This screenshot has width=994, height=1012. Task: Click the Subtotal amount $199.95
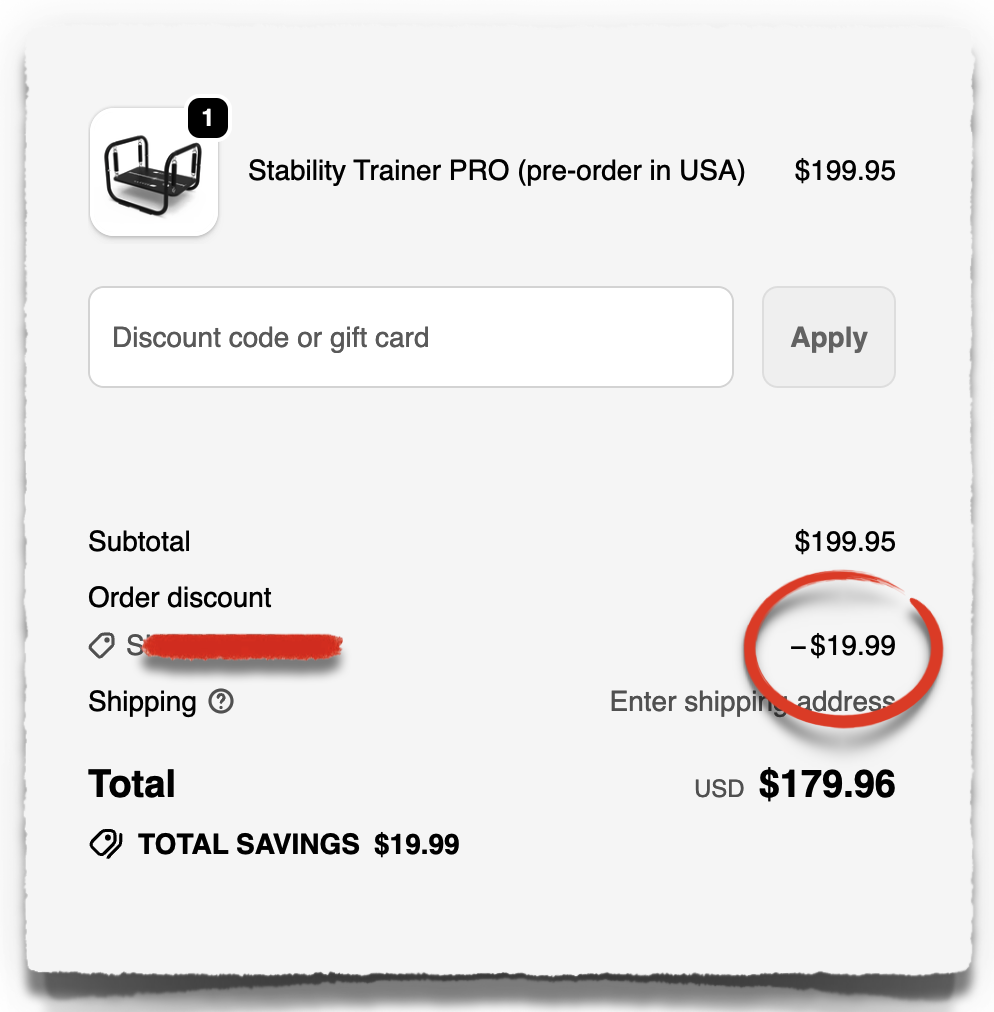pos(847,541)
